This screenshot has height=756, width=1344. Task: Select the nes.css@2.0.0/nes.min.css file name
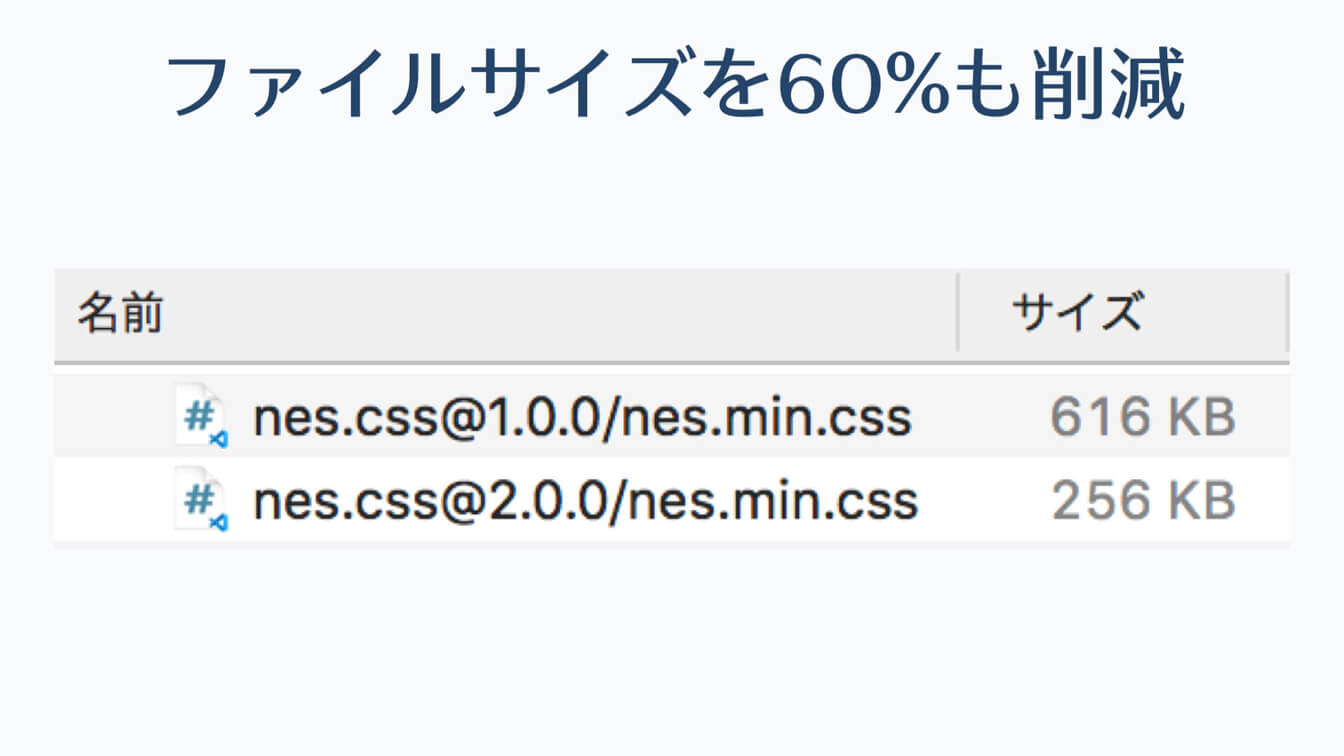coord(585,502)
